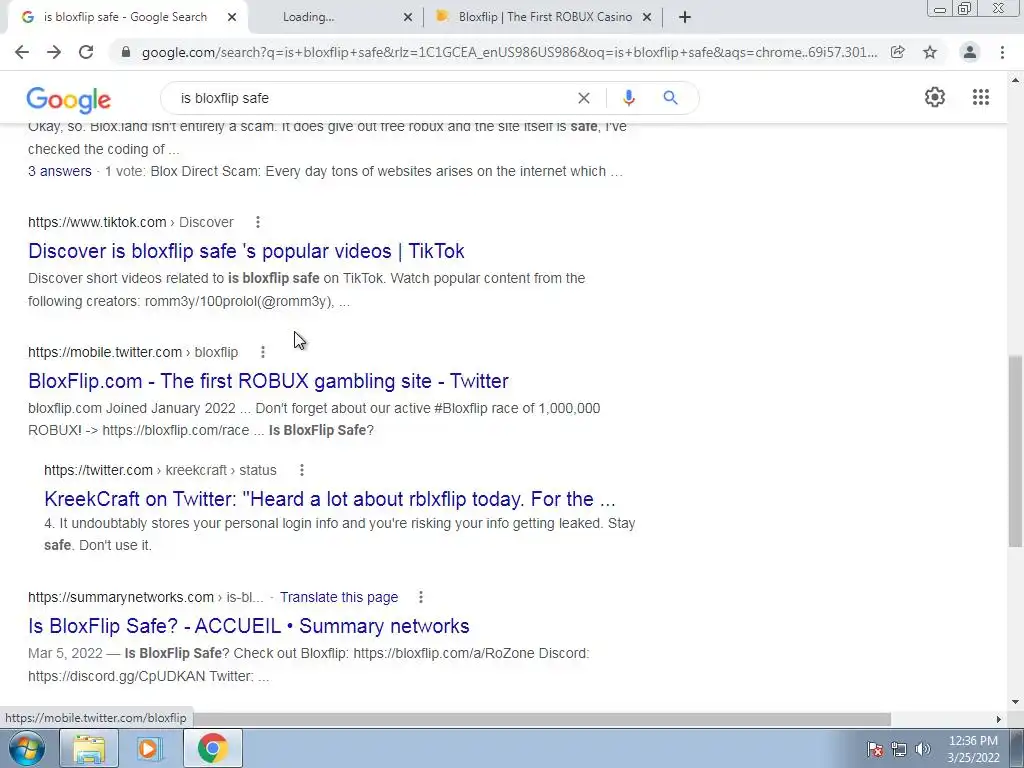The height and width of the screenshot is (768, 1024).
Task: Open 'Discover is bloxflip safe' TikTok result
Action: (x=246, y=251)
